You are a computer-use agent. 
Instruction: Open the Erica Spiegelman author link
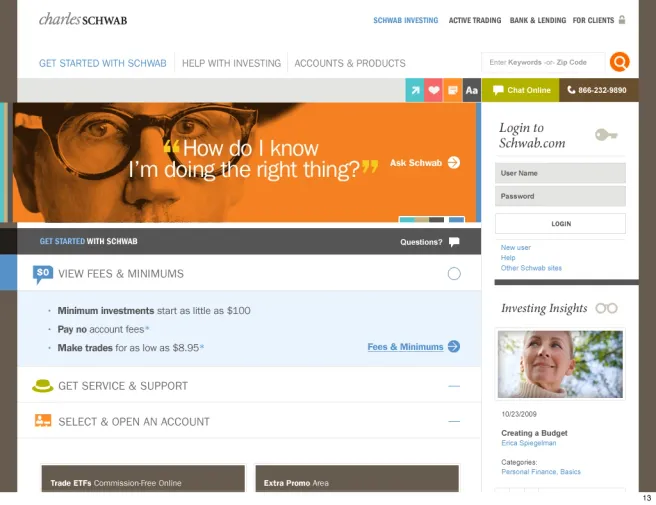(x=528, y=443)
